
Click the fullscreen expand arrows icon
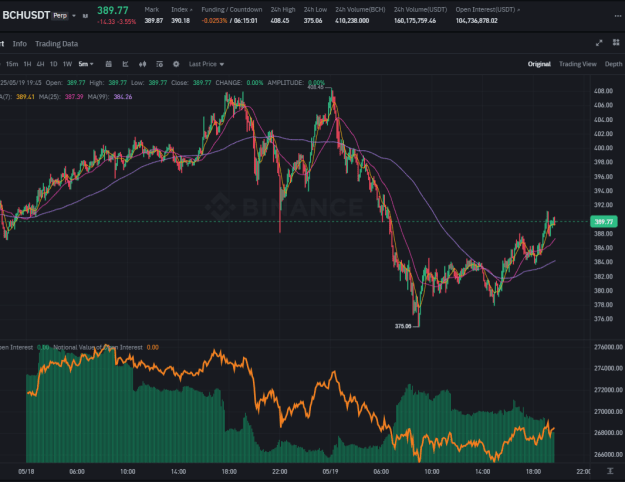(599, 43)
